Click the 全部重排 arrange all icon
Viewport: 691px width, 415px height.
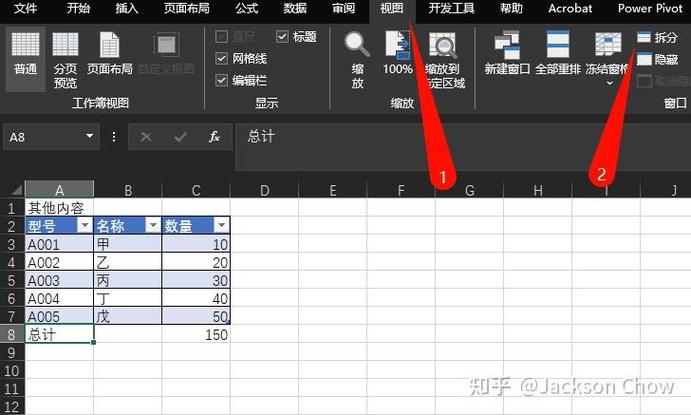[558, 53]
